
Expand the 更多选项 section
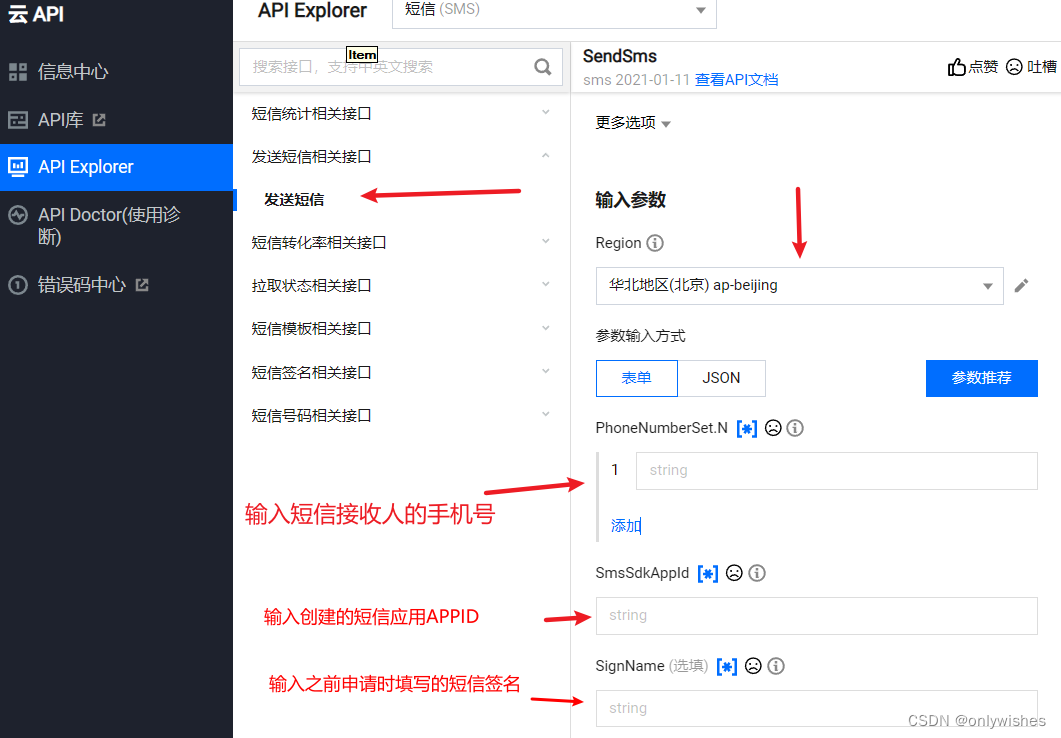click(633, 123)
